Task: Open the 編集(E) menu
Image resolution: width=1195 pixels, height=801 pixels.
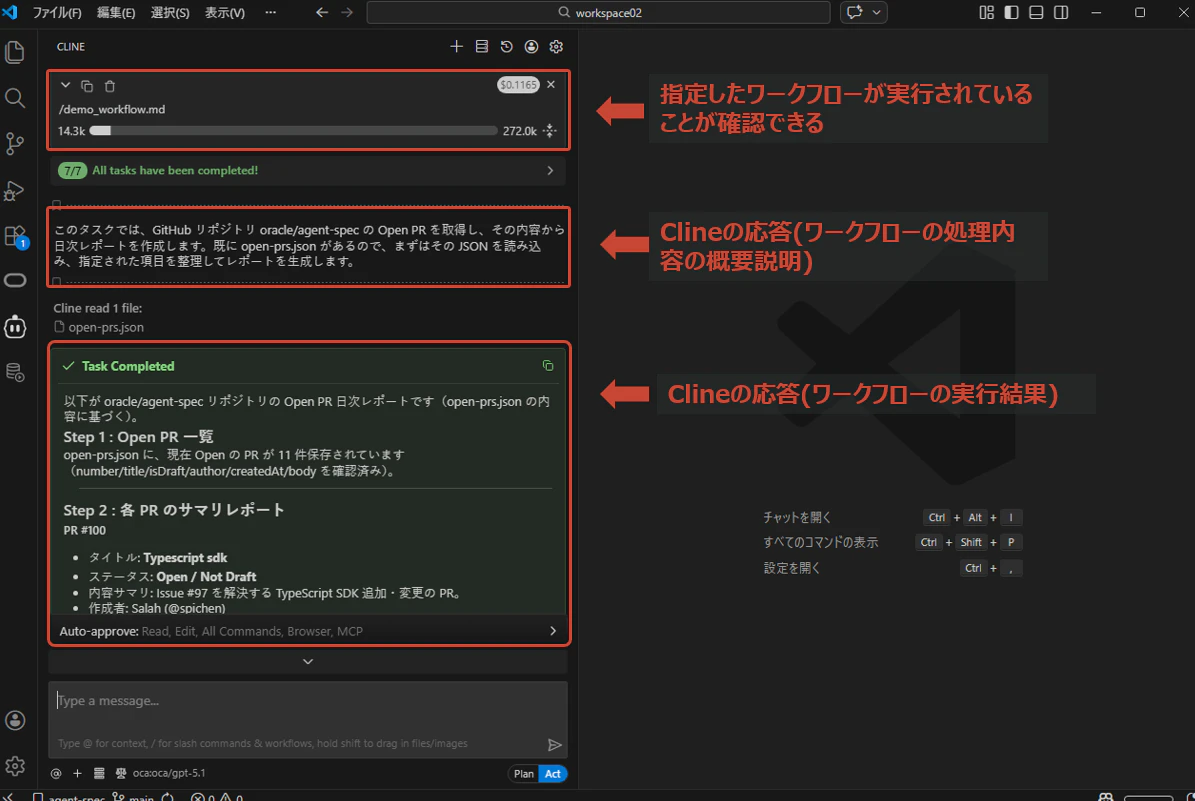Action: click(x=116, y=13)
